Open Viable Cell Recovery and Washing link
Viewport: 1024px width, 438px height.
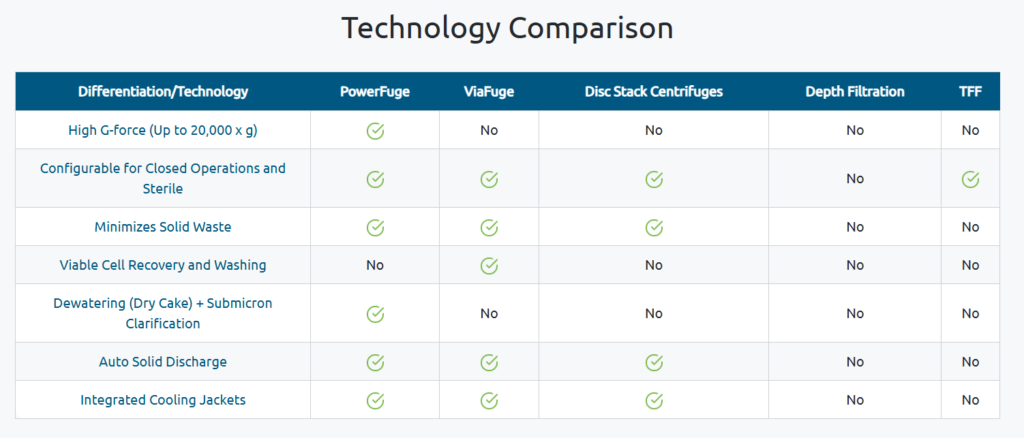click(x=163, y=266)
